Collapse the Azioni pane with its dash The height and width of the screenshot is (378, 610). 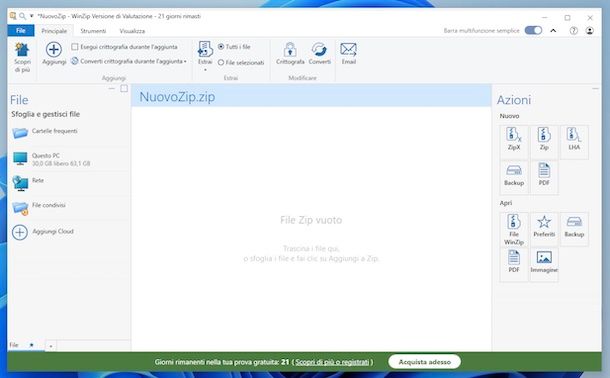click(595, 89)
